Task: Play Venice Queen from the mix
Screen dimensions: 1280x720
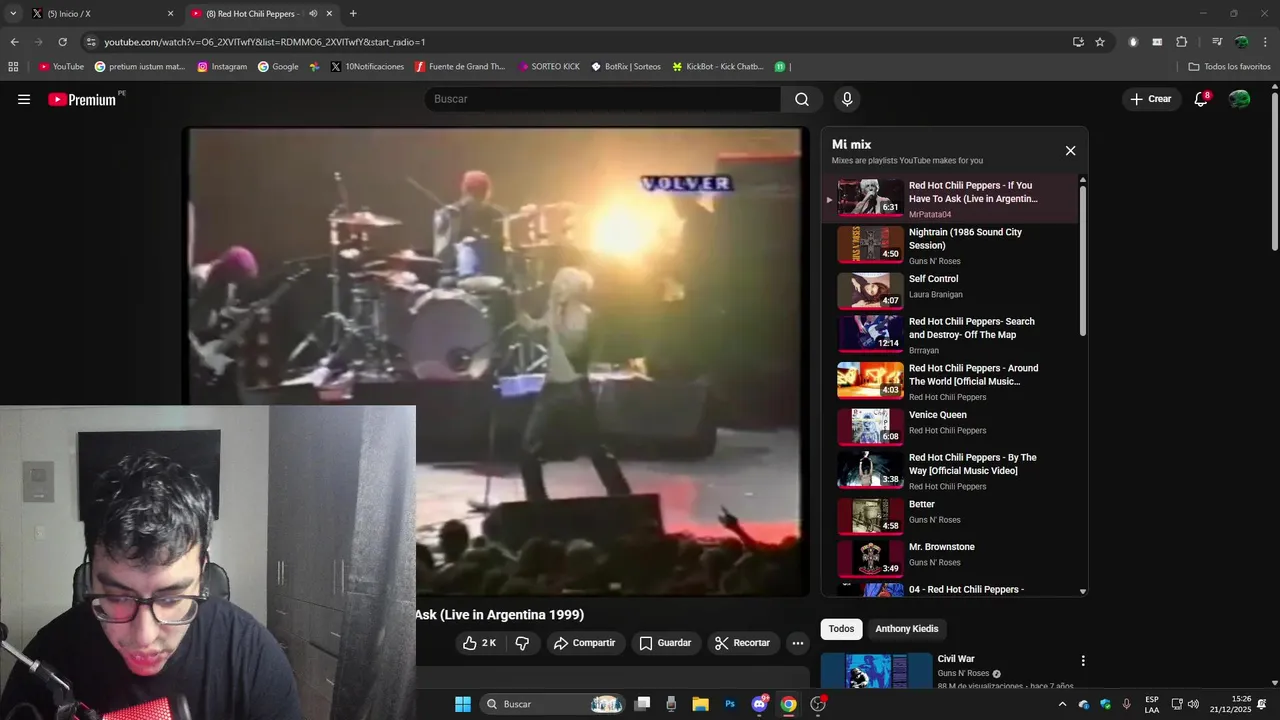Action: 950,426
